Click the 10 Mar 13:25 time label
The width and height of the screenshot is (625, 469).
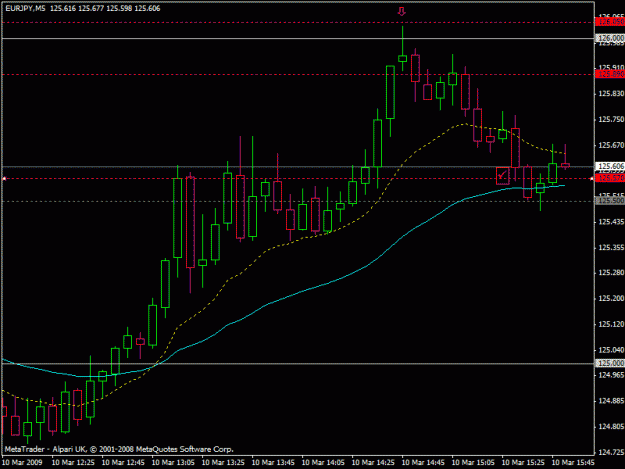pyautogui.click(x=223, y=463)
